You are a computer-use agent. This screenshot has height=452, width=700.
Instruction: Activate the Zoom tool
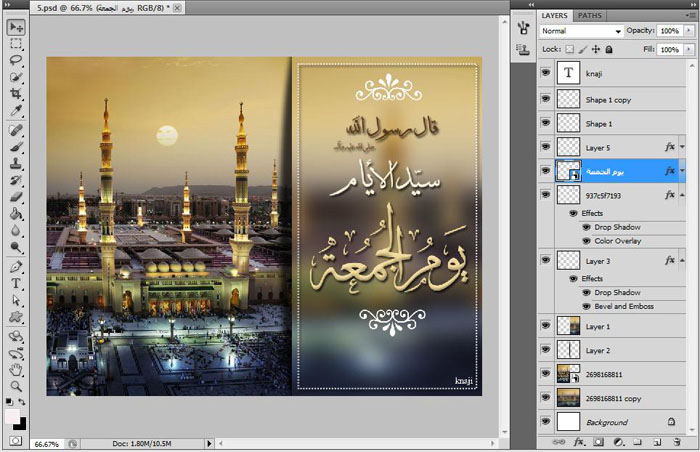[x=16, y=385]
